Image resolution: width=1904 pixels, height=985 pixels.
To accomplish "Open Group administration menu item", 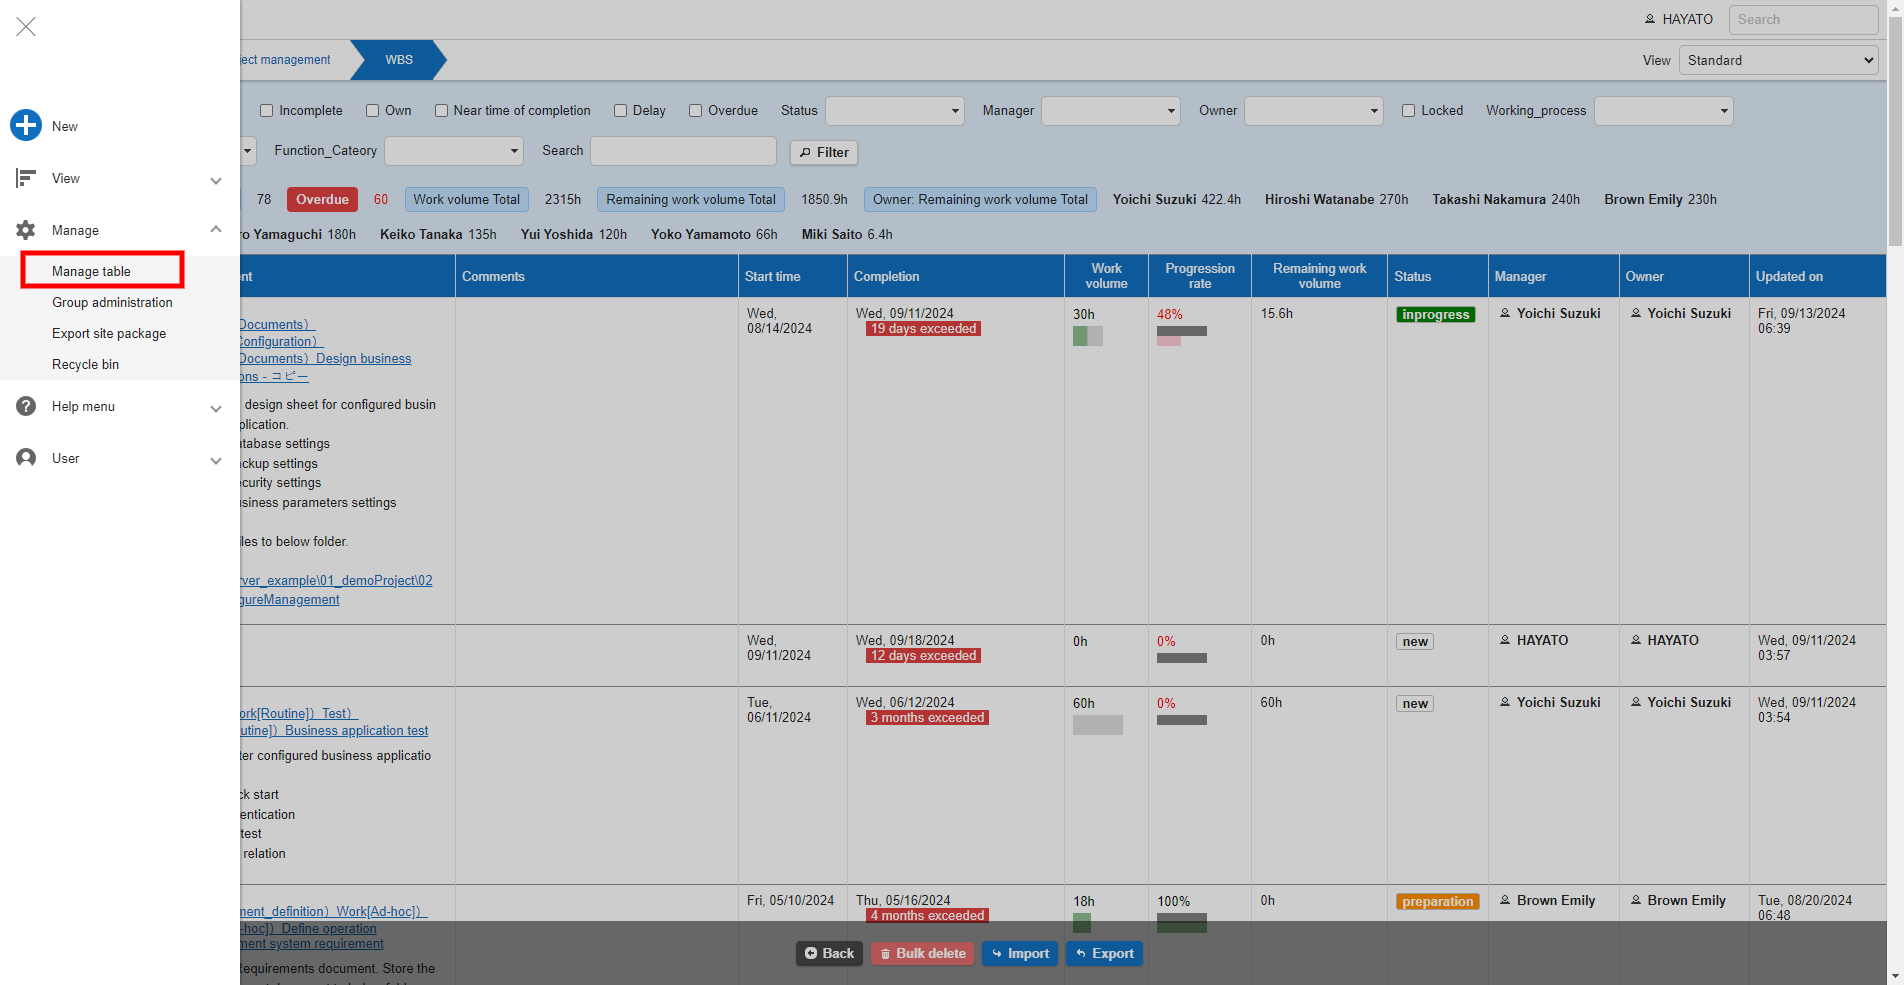I will pyautogui.click(x=112, y=302).
